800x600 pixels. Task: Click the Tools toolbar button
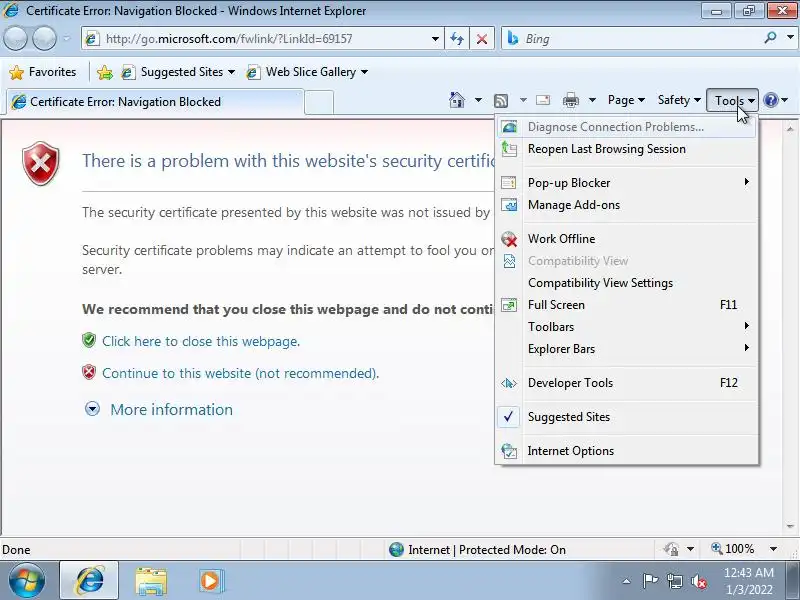(732, 100)
